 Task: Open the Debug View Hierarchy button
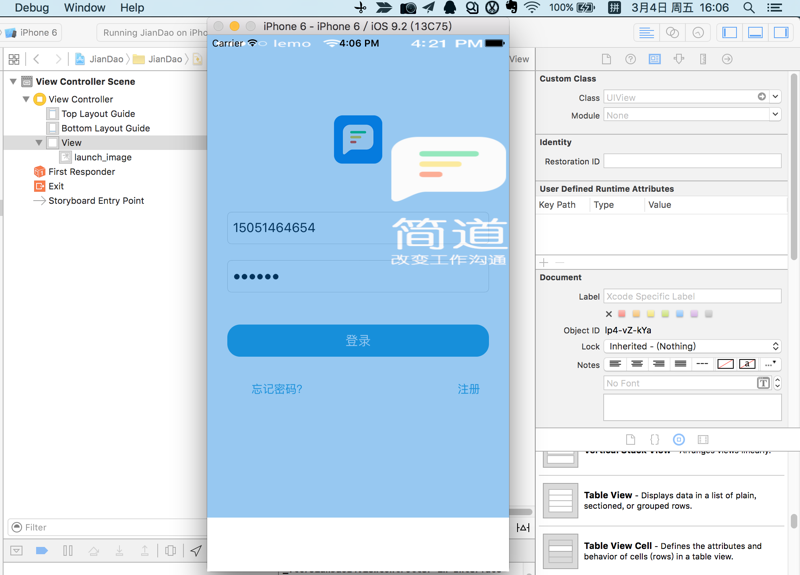(171, 551)
